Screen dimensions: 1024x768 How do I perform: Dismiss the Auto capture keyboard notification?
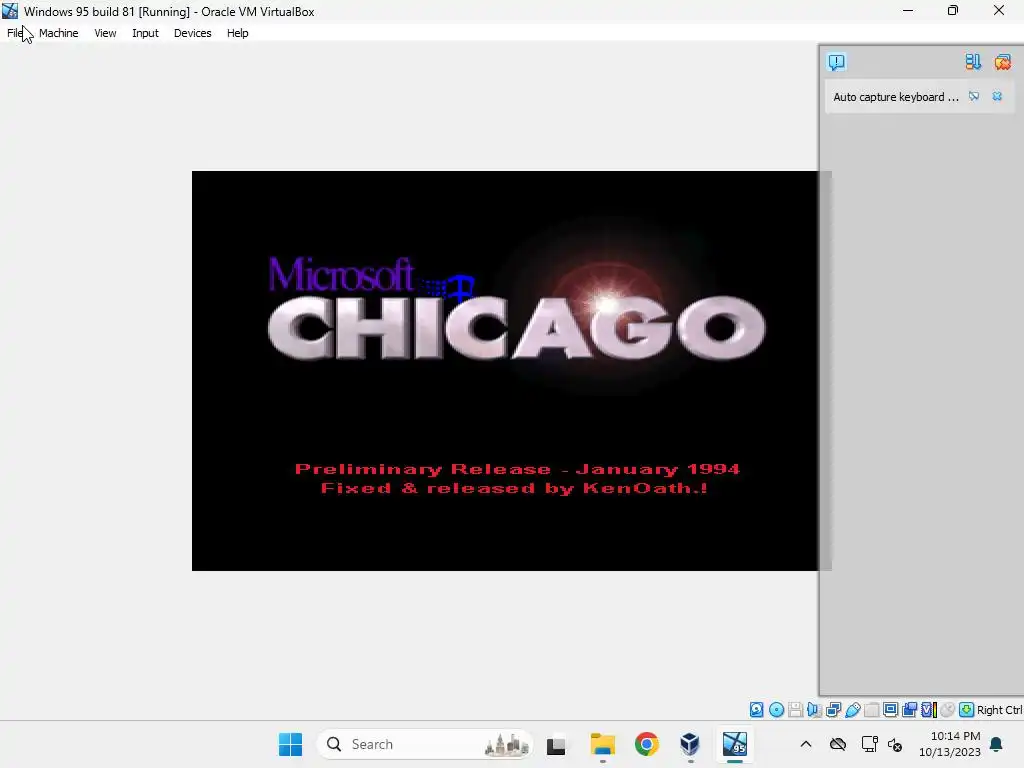click(997, 97)
